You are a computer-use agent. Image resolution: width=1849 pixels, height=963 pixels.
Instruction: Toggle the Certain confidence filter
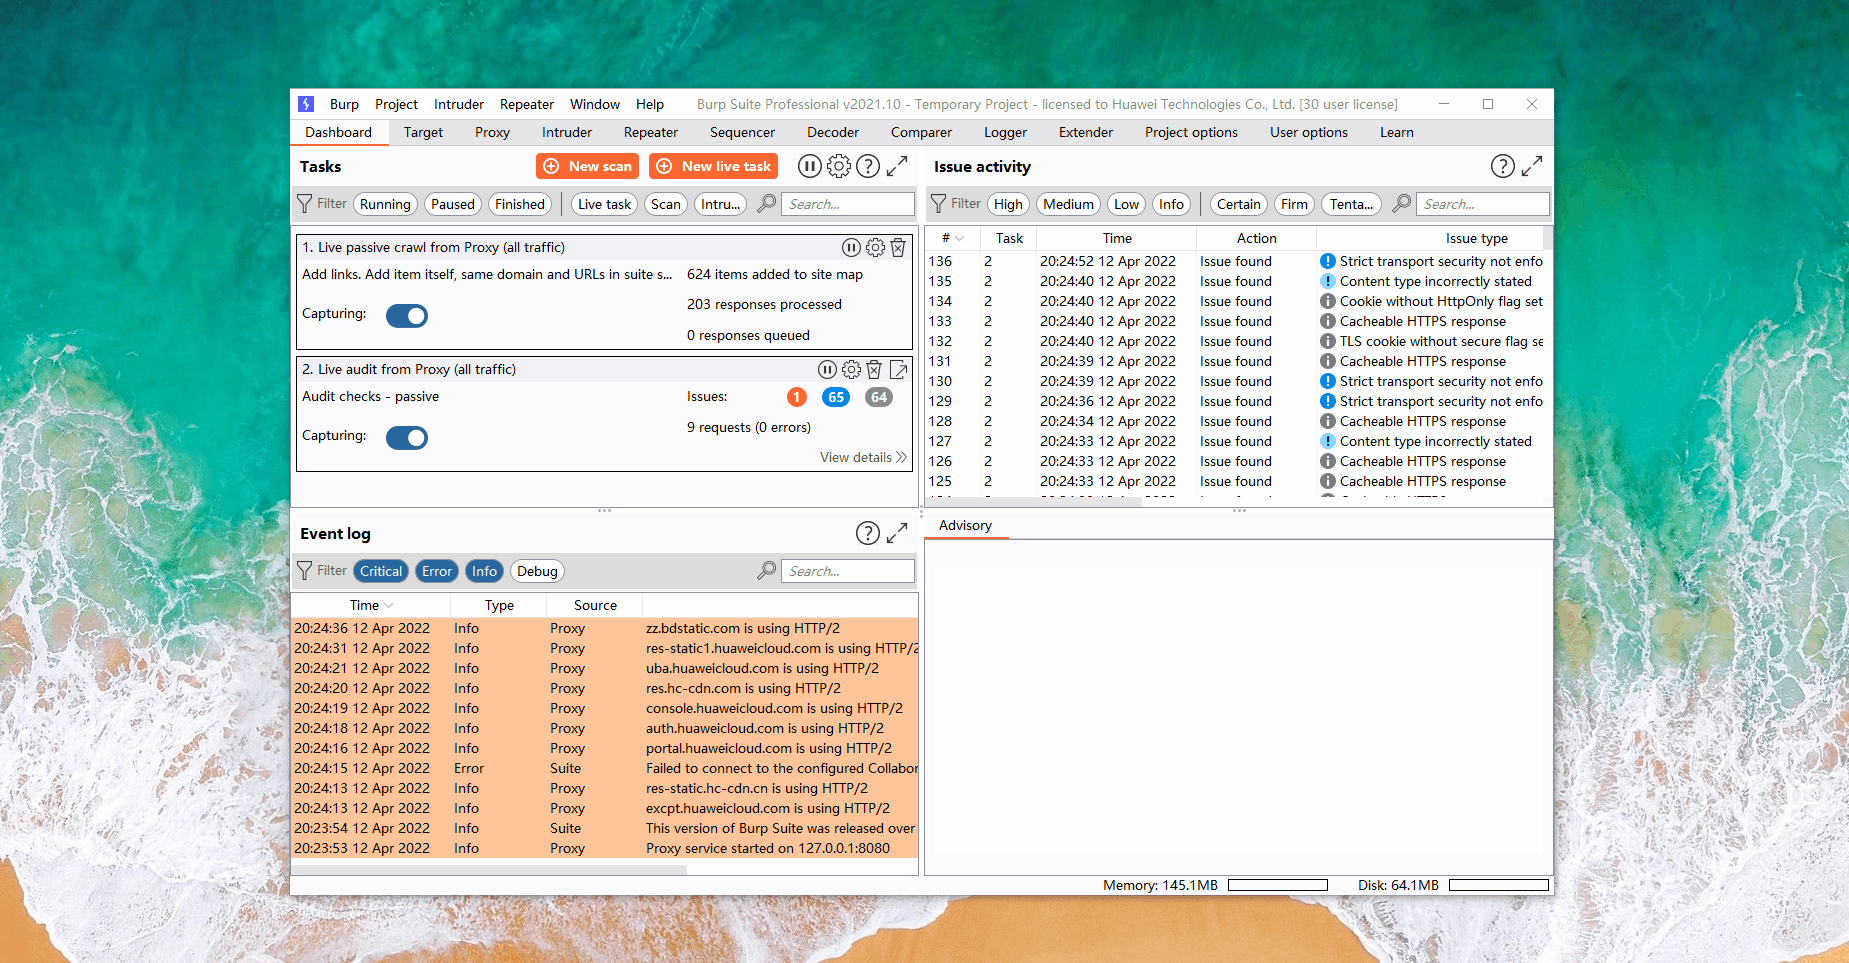[1238, 204]
